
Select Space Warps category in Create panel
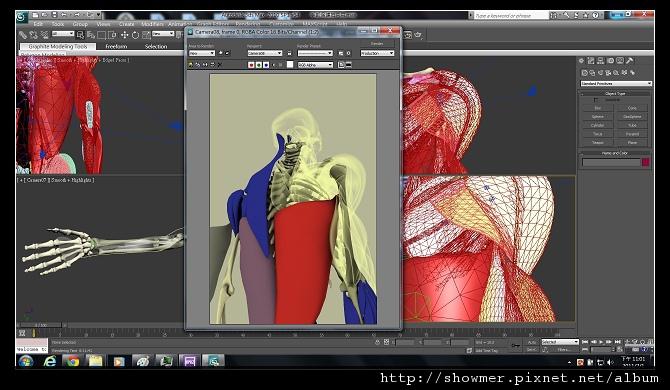click(x=624, y=73)
